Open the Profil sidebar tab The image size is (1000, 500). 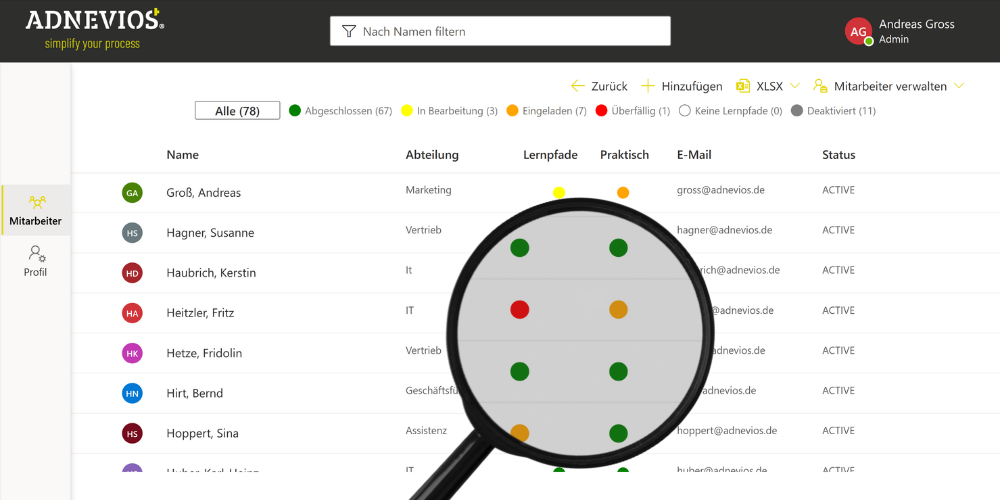click(x=36, y=261)
